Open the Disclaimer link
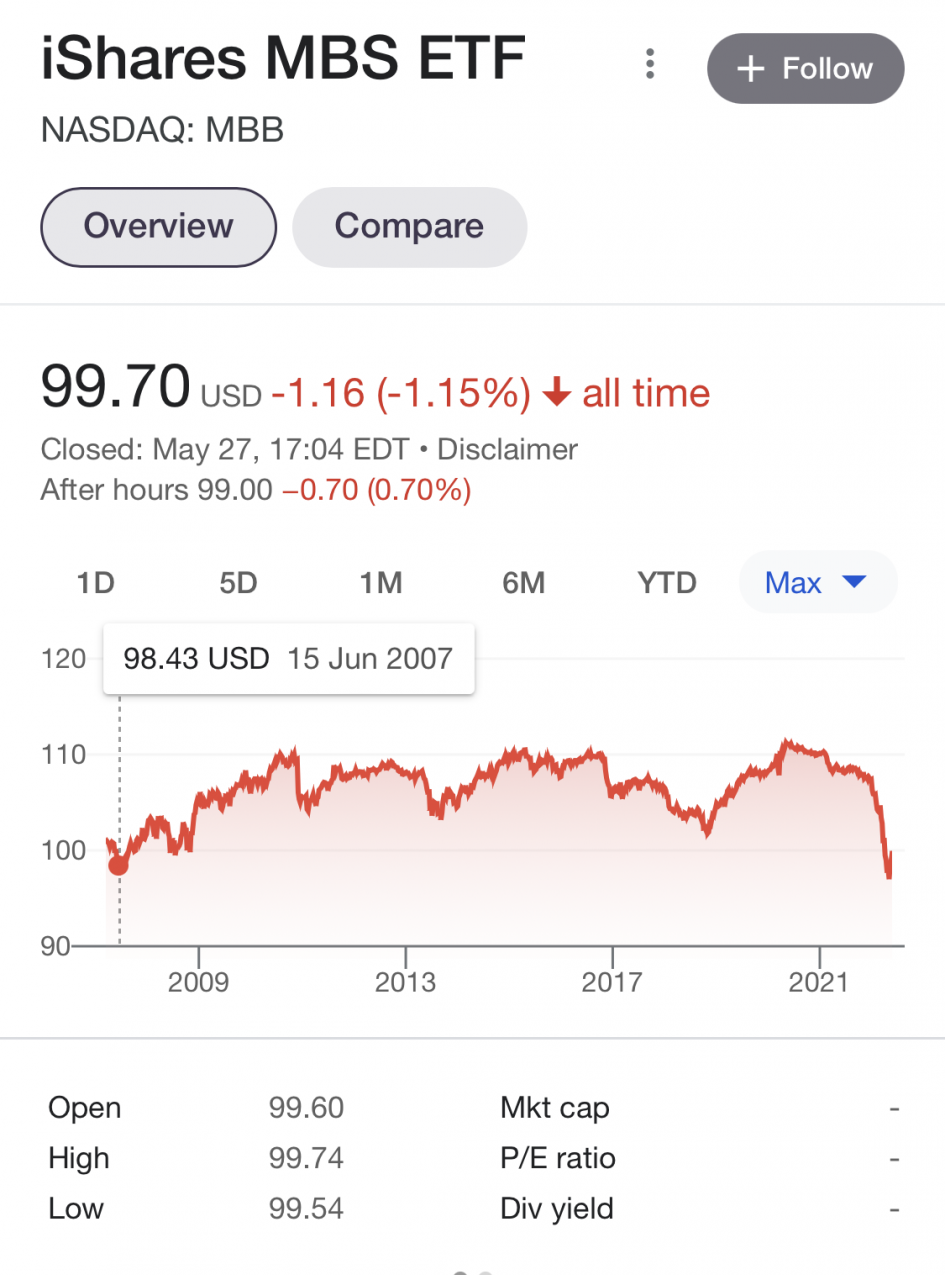Screen dimensions: 945x1275 (x=508, y=450)
